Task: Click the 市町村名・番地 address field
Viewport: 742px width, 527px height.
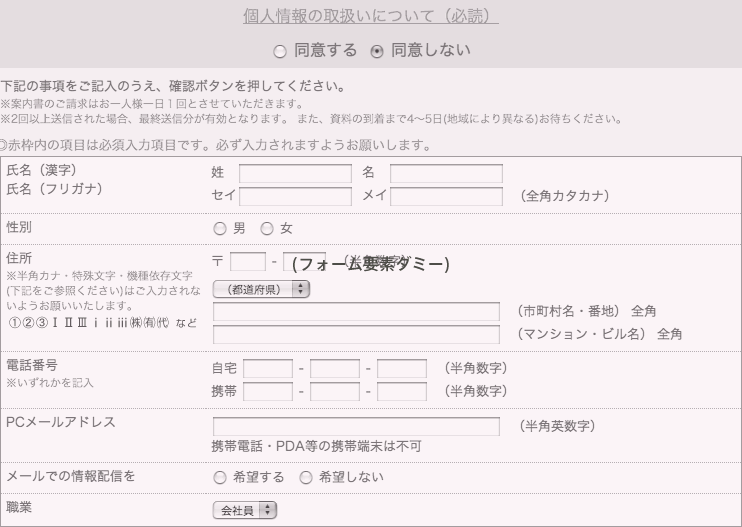Action: tap(356, 312)
